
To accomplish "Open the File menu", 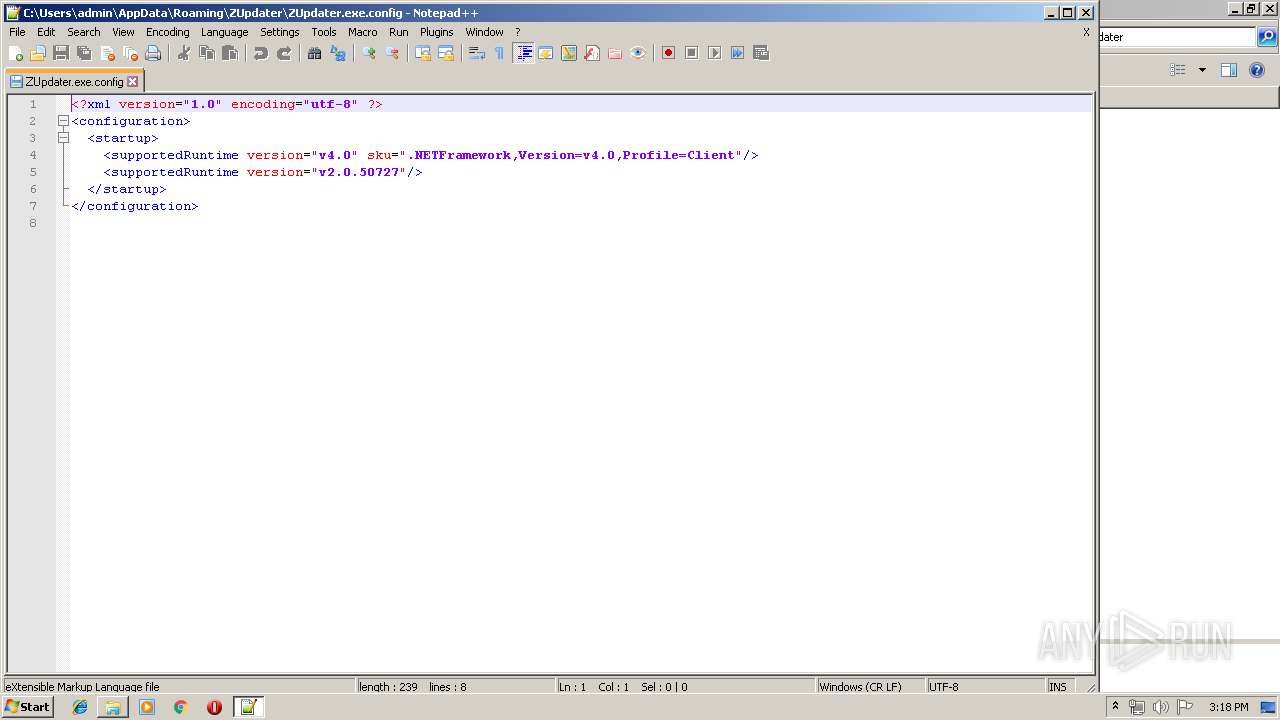I will (x=17, y=32).
